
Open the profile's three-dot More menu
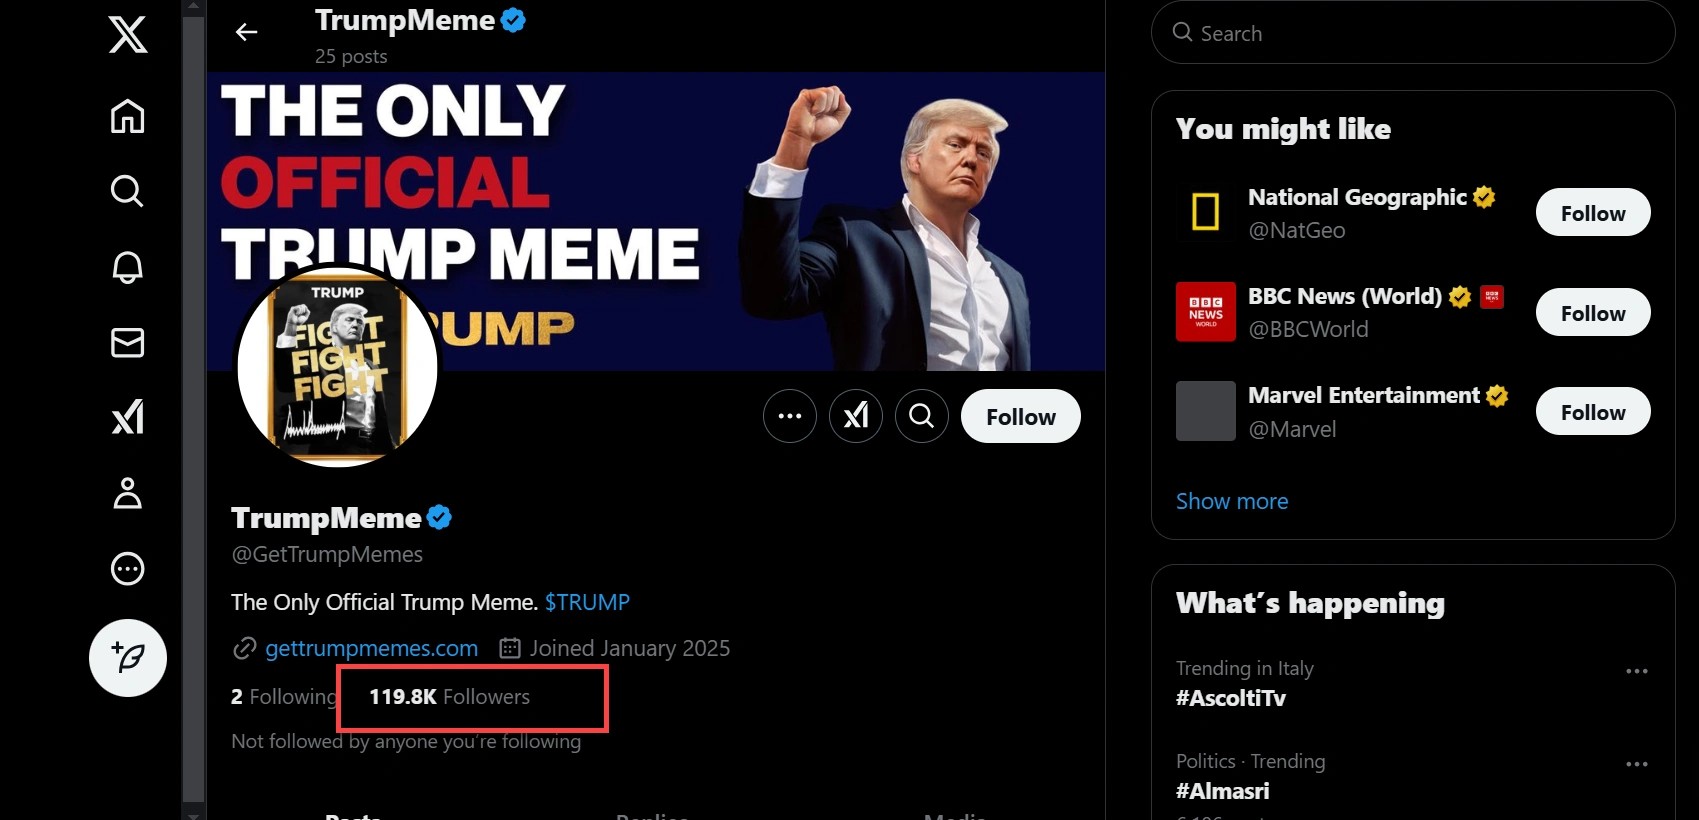click(790, 416)
